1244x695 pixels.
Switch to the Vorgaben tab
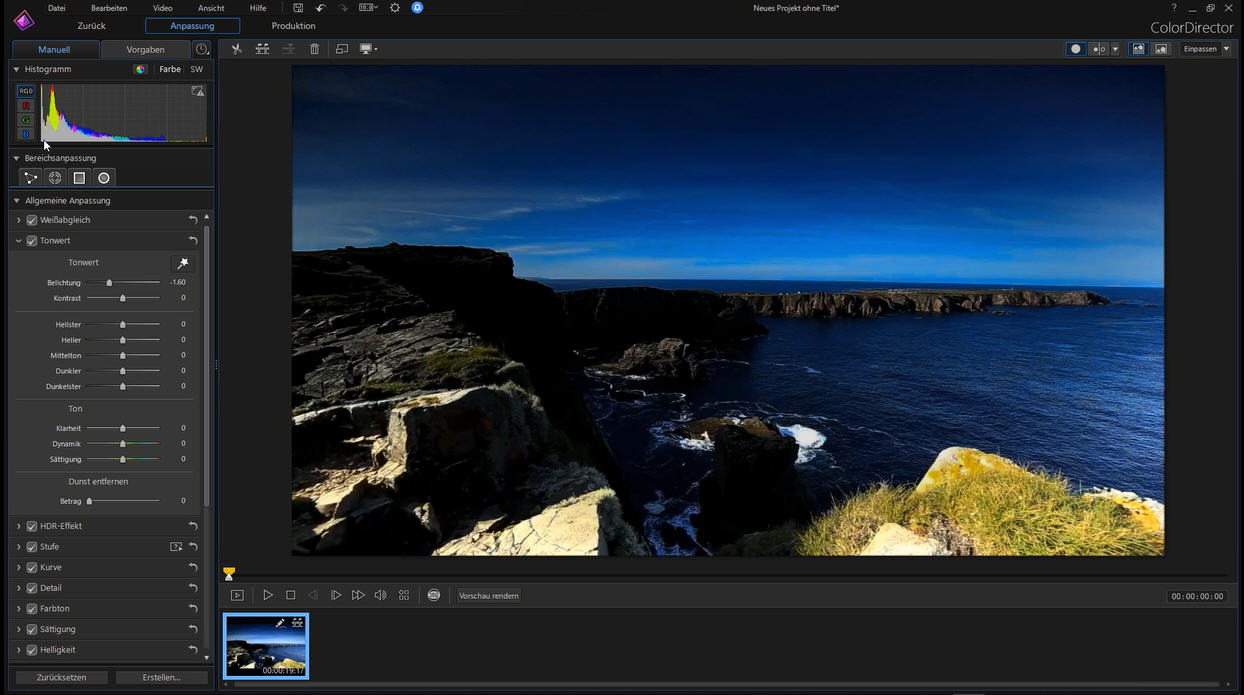(145, 50)
